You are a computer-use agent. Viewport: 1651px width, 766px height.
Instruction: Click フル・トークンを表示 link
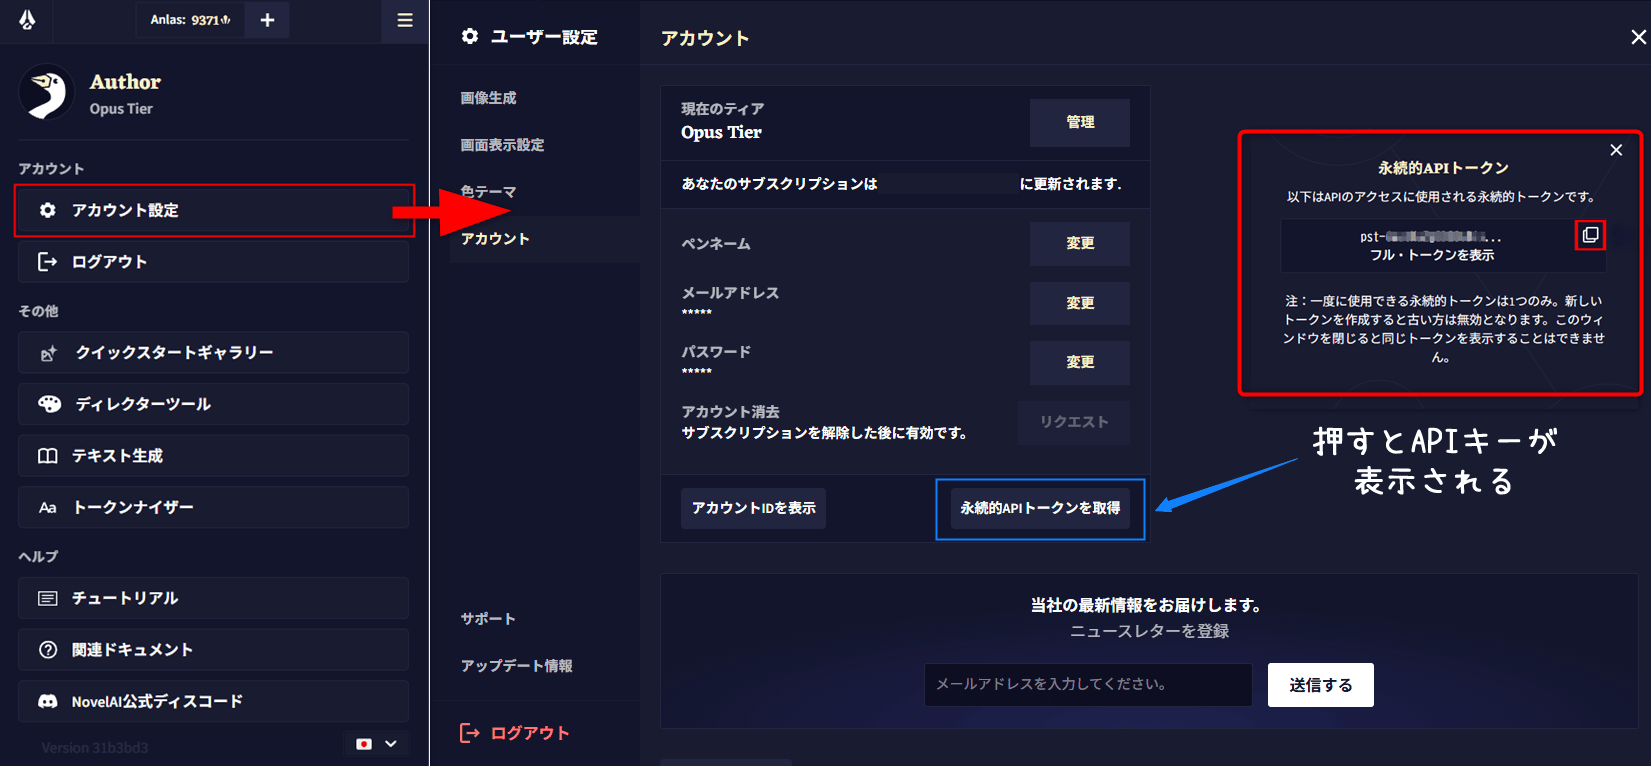1432,255
